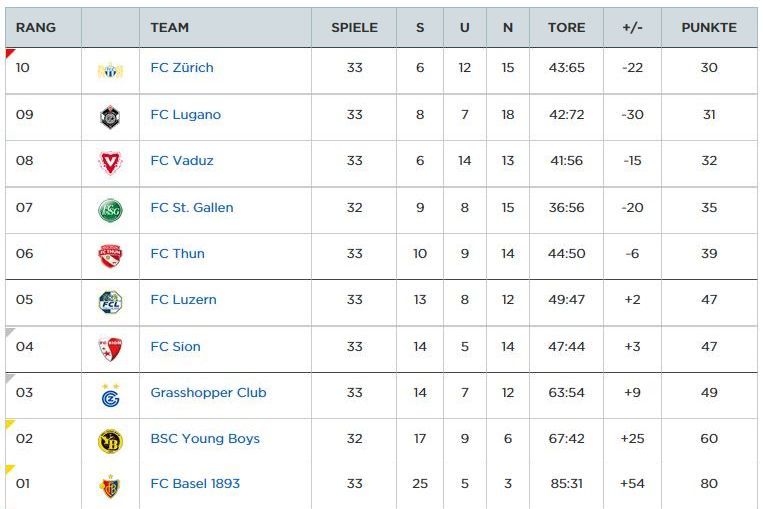Viewport: 763px width, 509px height.
Task: Click the TEAM column header
Action: [169, 28]
